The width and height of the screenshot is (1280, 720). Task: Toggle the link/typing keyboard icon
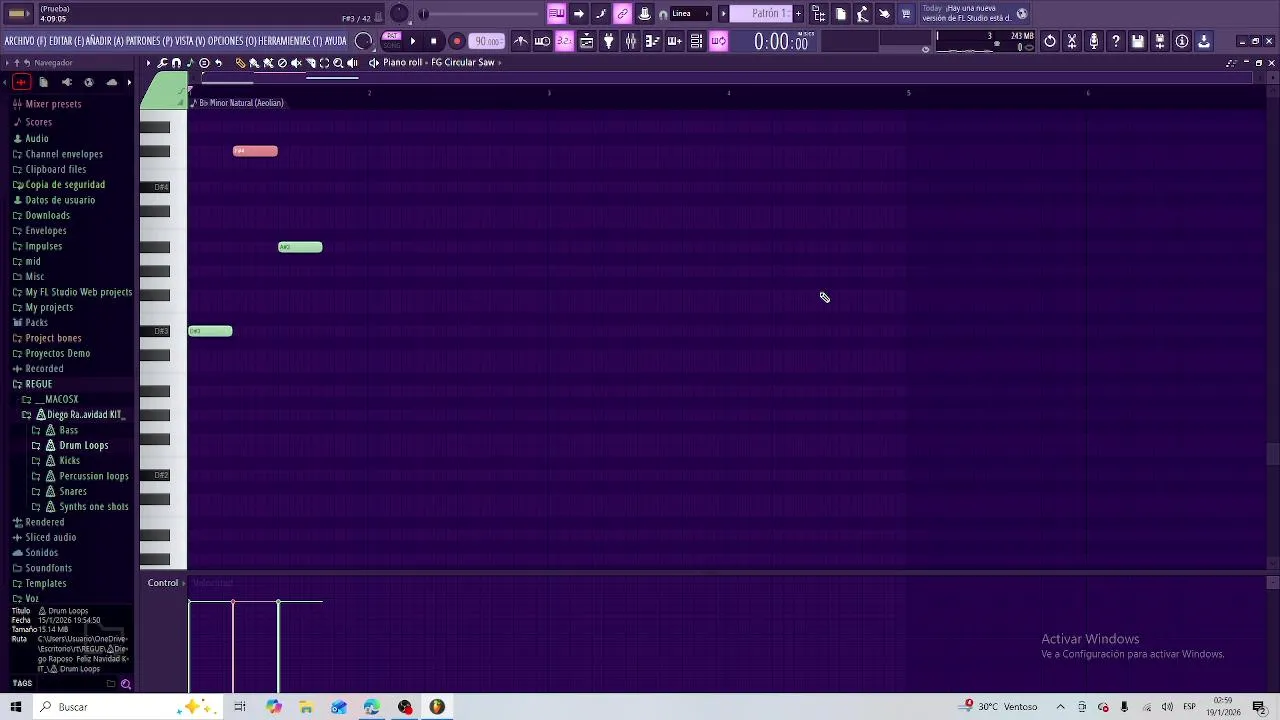point(623,14)
